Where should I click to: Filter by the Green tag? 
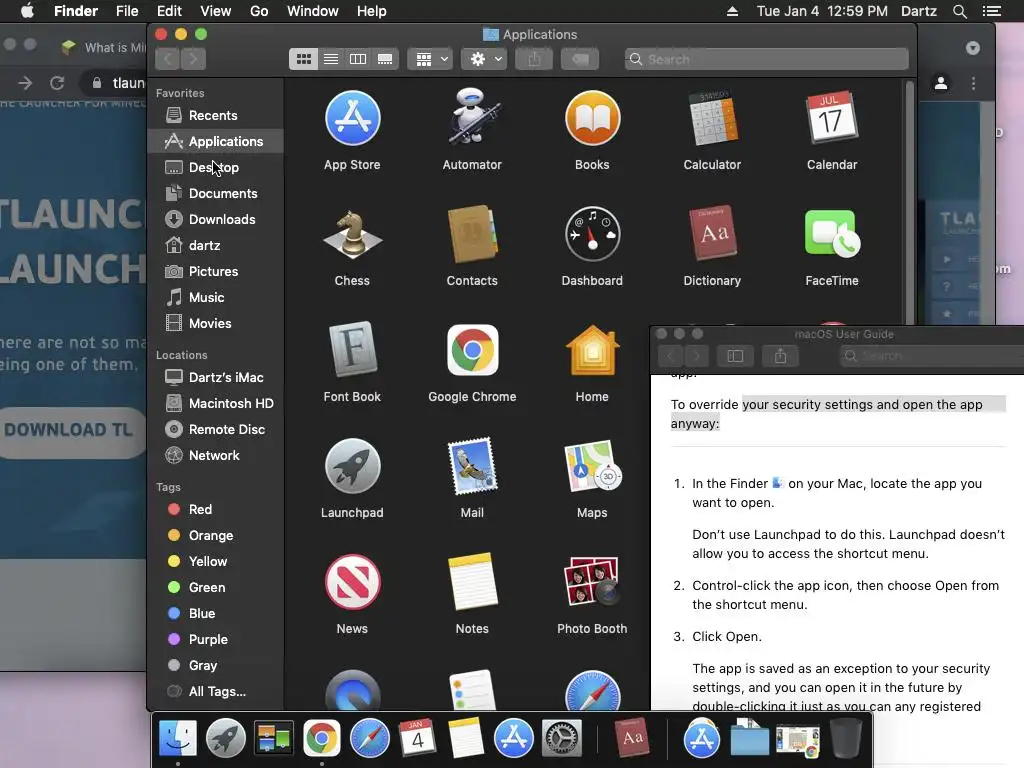[x=215, y=587]
